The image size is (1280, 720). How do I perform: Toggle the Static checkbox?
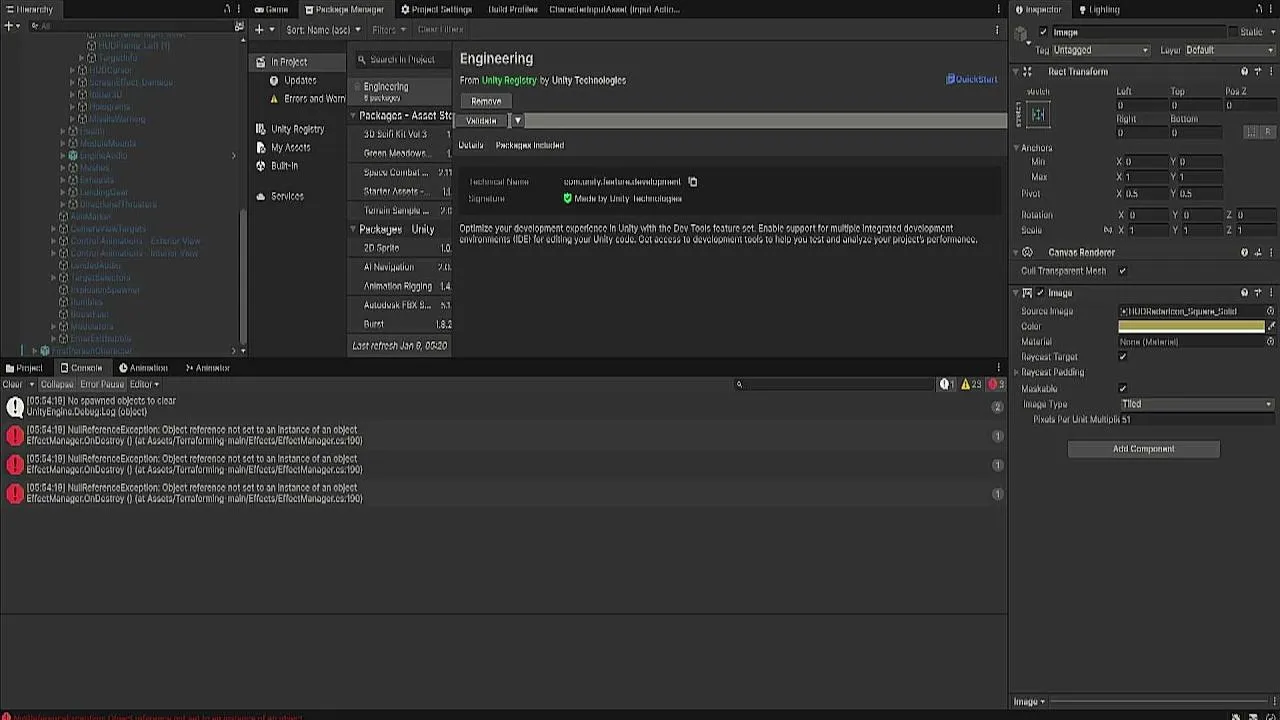(1232, 32)
